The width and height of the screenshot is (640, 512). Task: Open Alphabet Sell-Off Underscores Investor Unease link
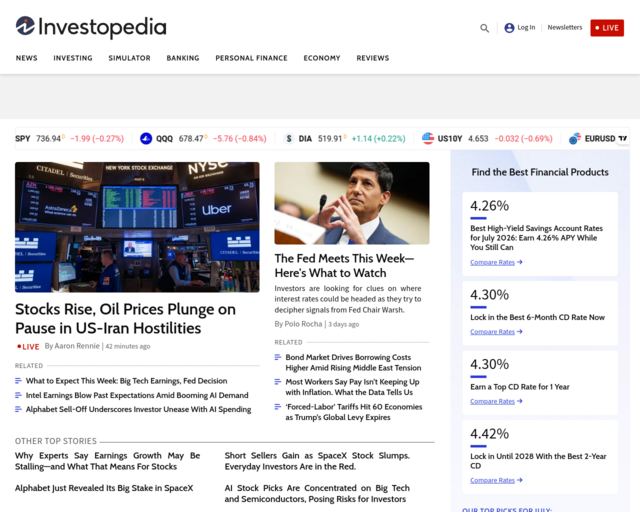pos(138,409)
